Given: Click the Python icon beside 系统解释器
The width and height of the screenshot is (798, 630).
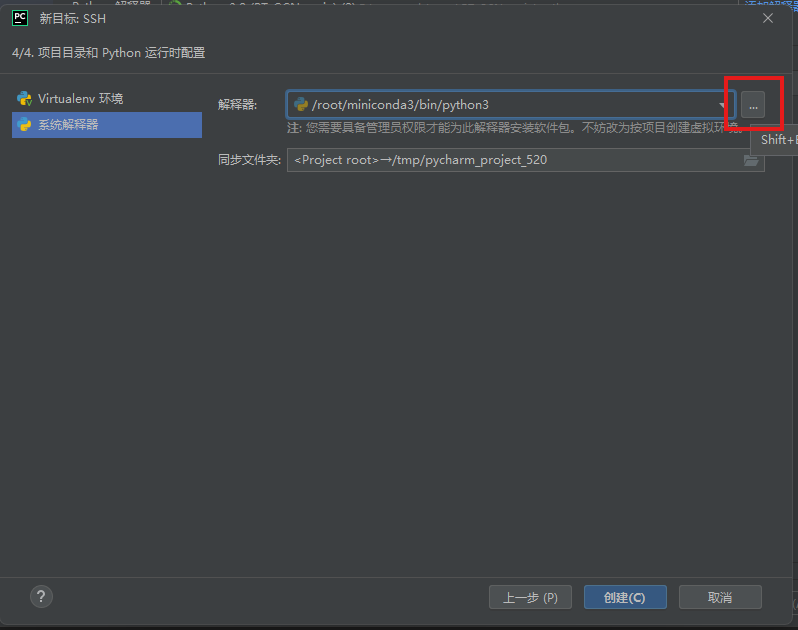Looking at the screenshot, I should click(24, 125).
